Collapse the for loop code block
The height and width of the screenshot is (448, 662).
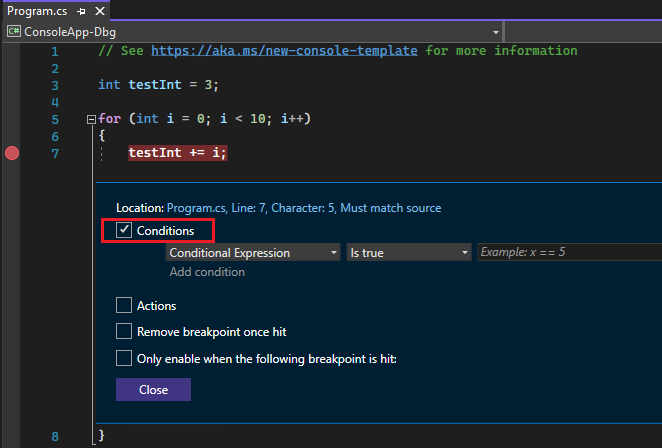(x=92, y=119)
